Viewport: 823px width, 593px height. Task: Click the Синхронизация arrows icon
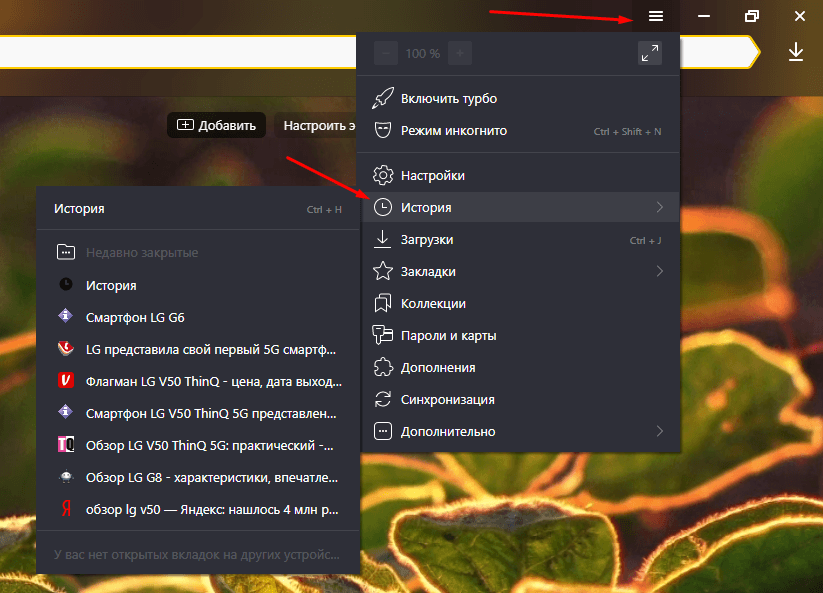[383, 399]
